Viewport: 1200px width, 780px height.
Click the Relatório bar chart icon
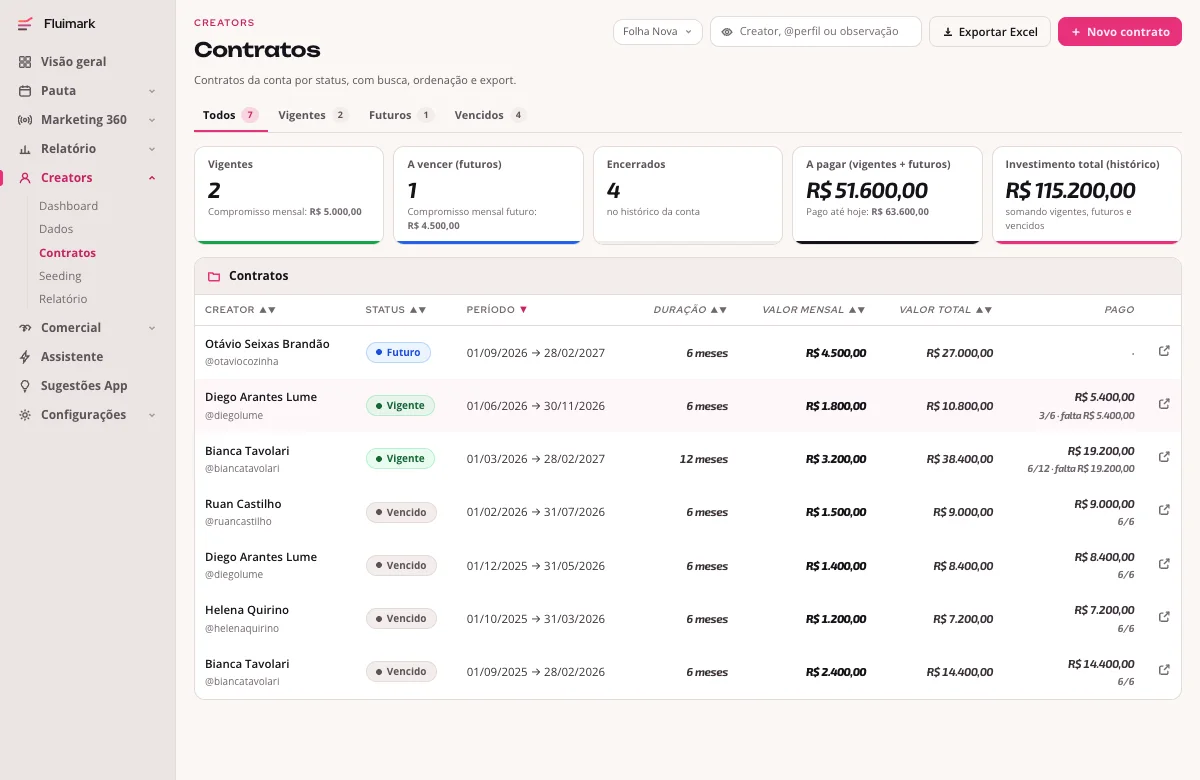25,149
